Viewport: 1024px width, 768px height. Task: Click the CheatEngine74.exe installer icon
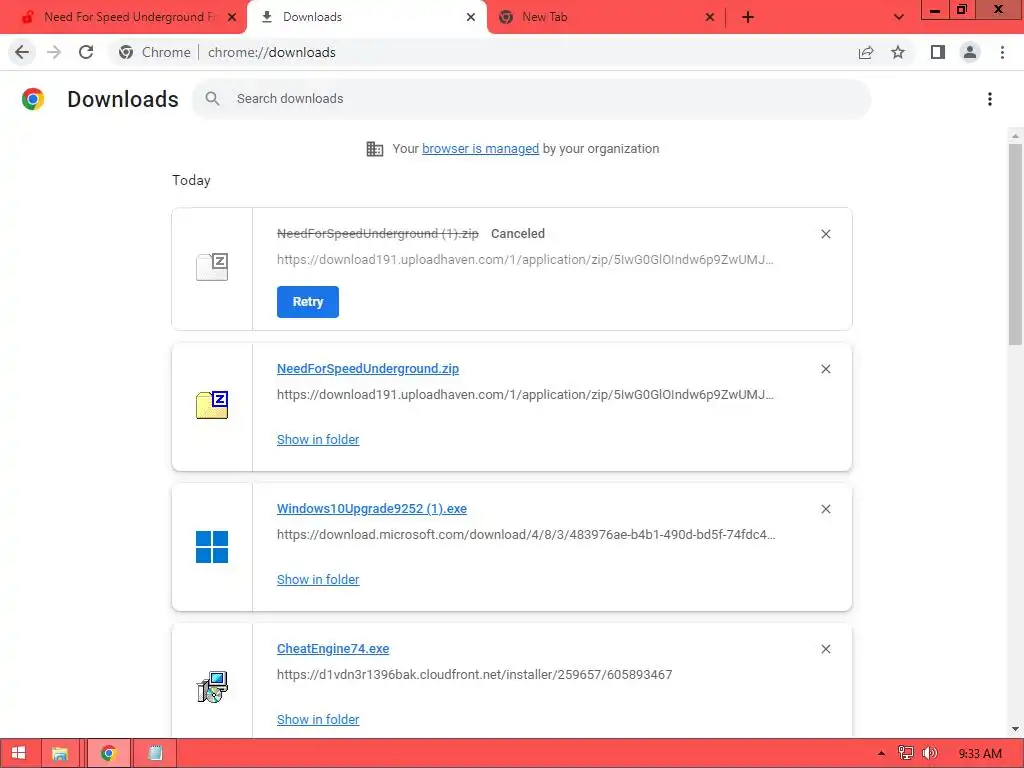coord(212,687)
